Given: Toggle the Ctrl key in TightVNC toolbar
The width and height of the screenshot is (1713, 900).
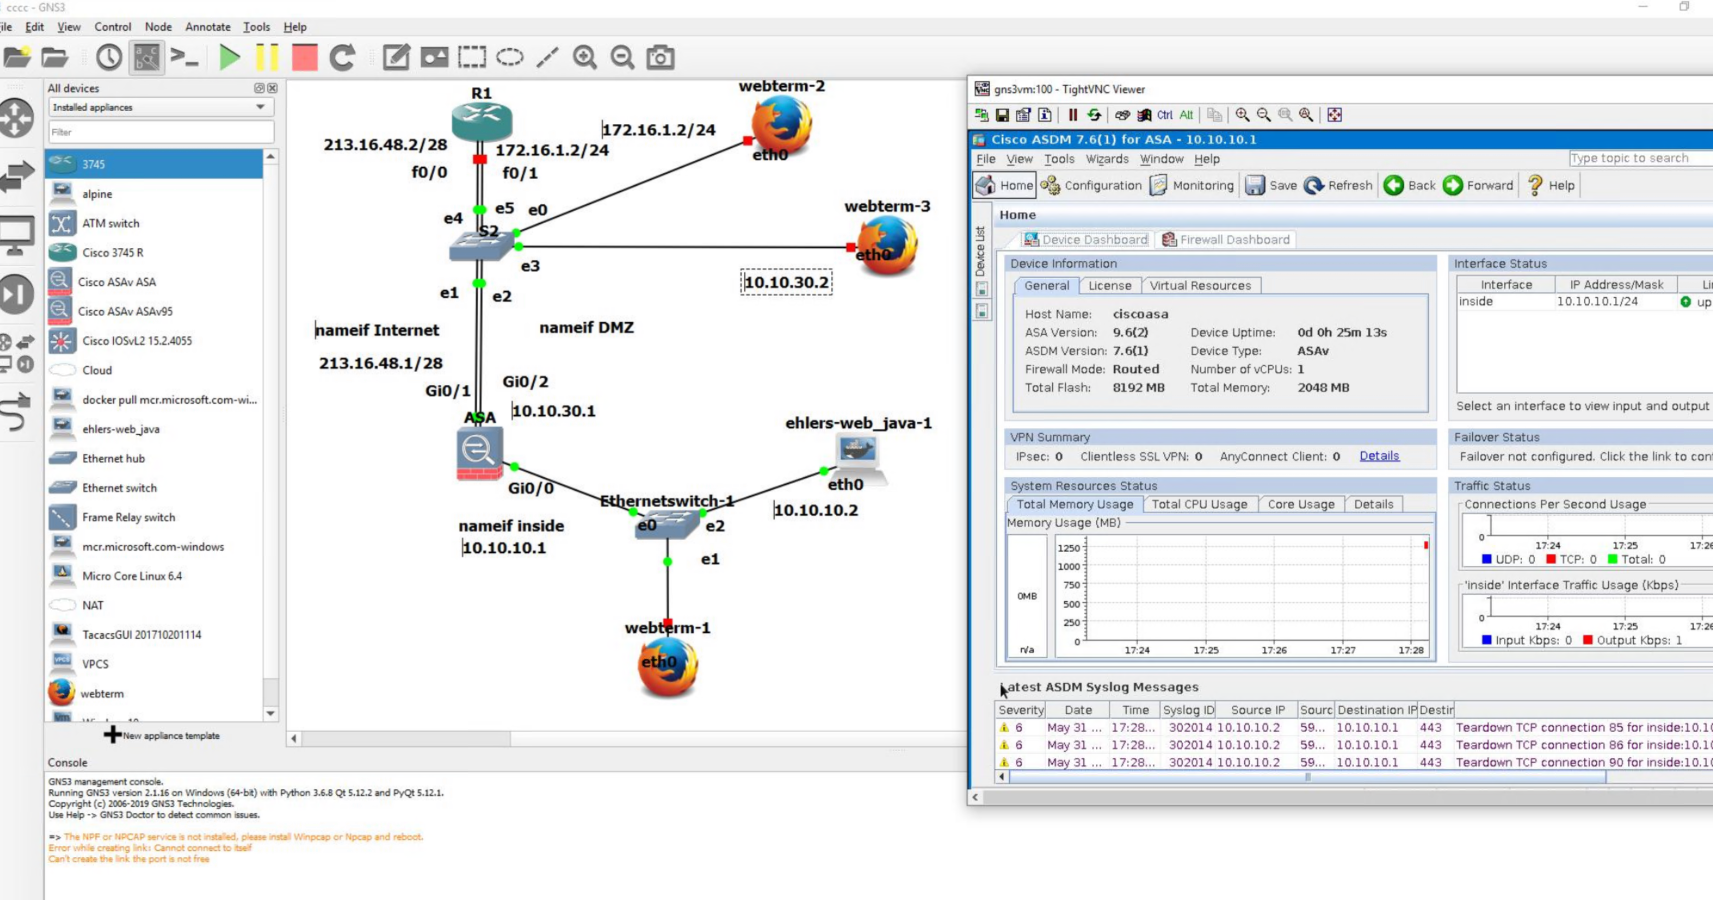Looking at the screenshot, I should click(x=1164, y=115).
